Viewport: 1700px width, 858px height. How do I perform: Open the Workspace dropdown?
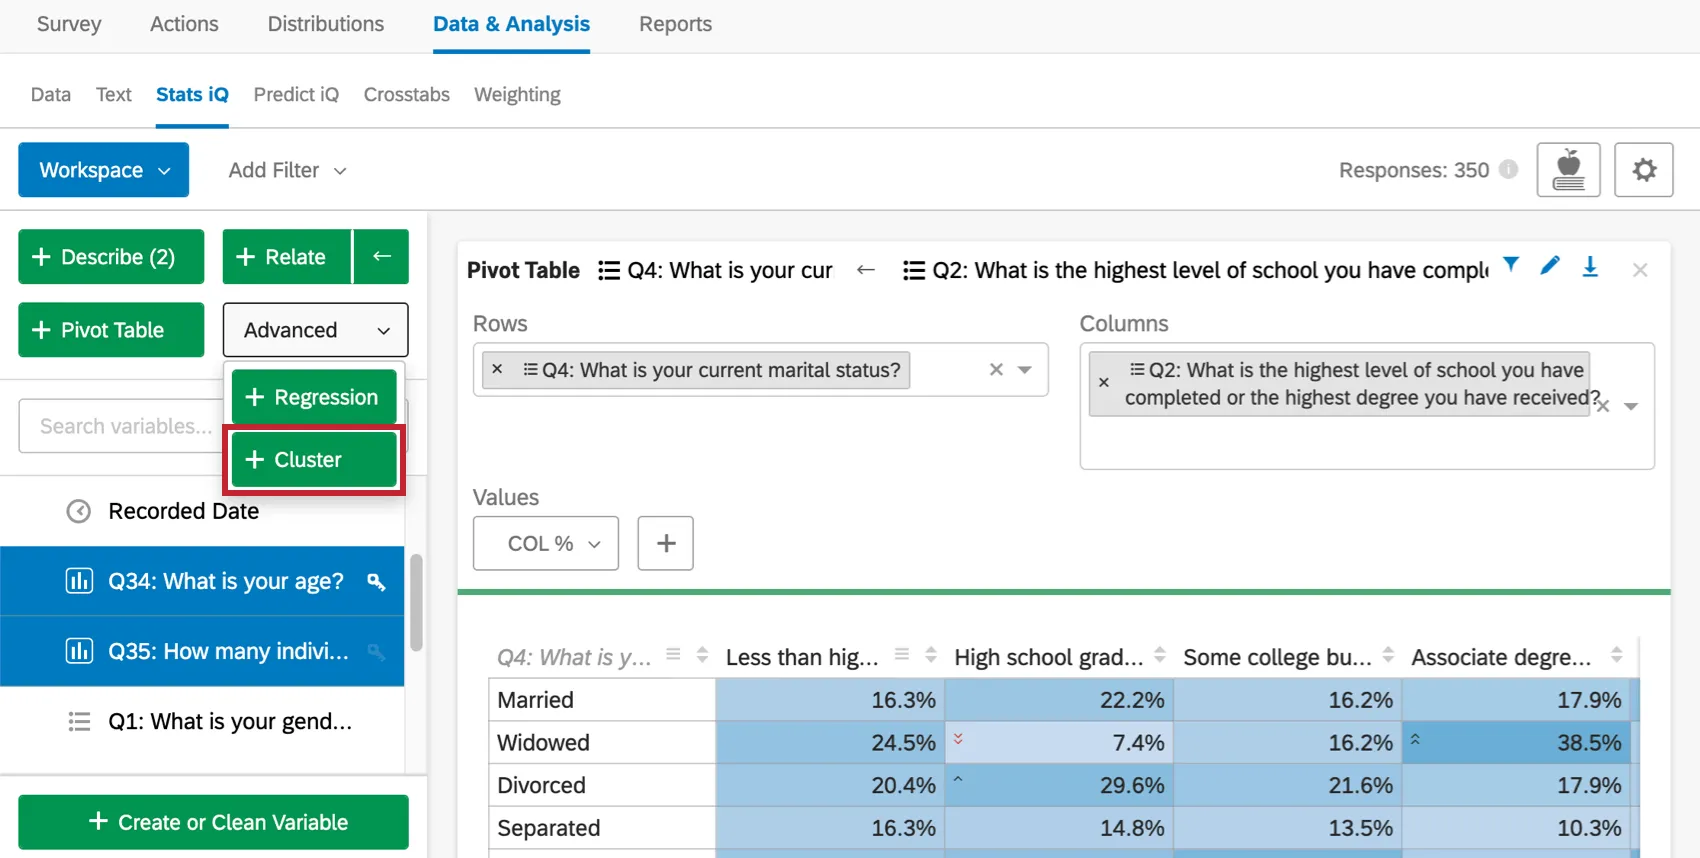103,170
